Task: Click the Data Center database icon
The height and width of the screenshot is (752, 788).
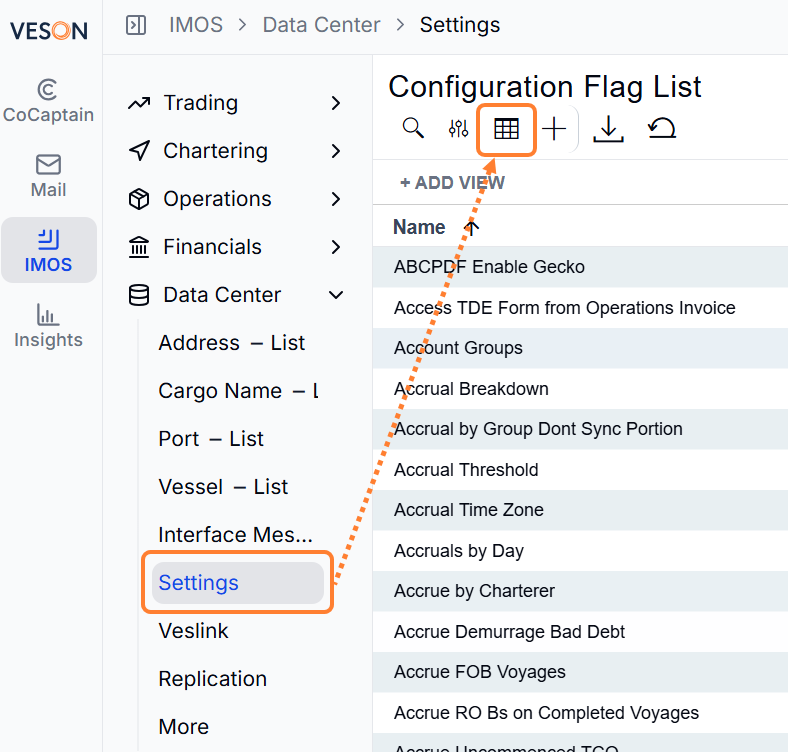Action: (139, 295)
